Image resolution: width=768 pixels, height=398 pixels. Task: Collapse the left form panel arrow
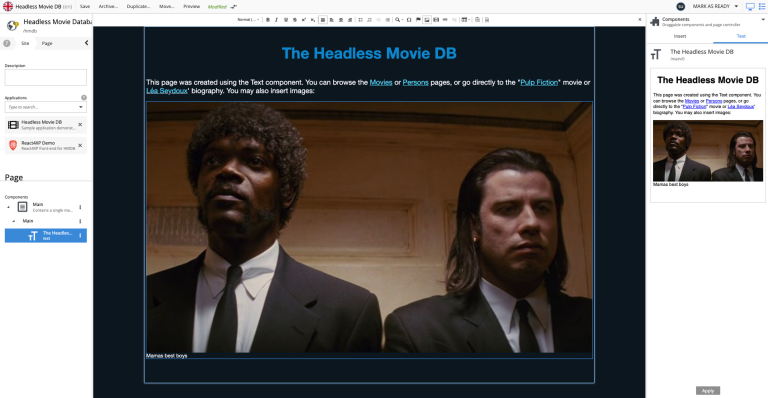[x=87, y=43]
